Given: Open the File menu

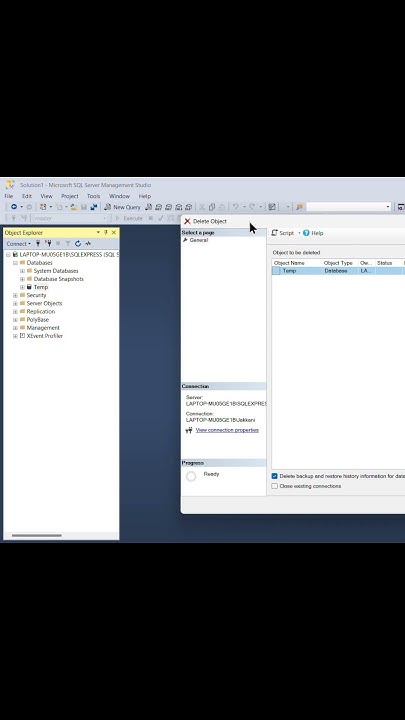Looking at the screenshot, I should [x=9, y=196].
